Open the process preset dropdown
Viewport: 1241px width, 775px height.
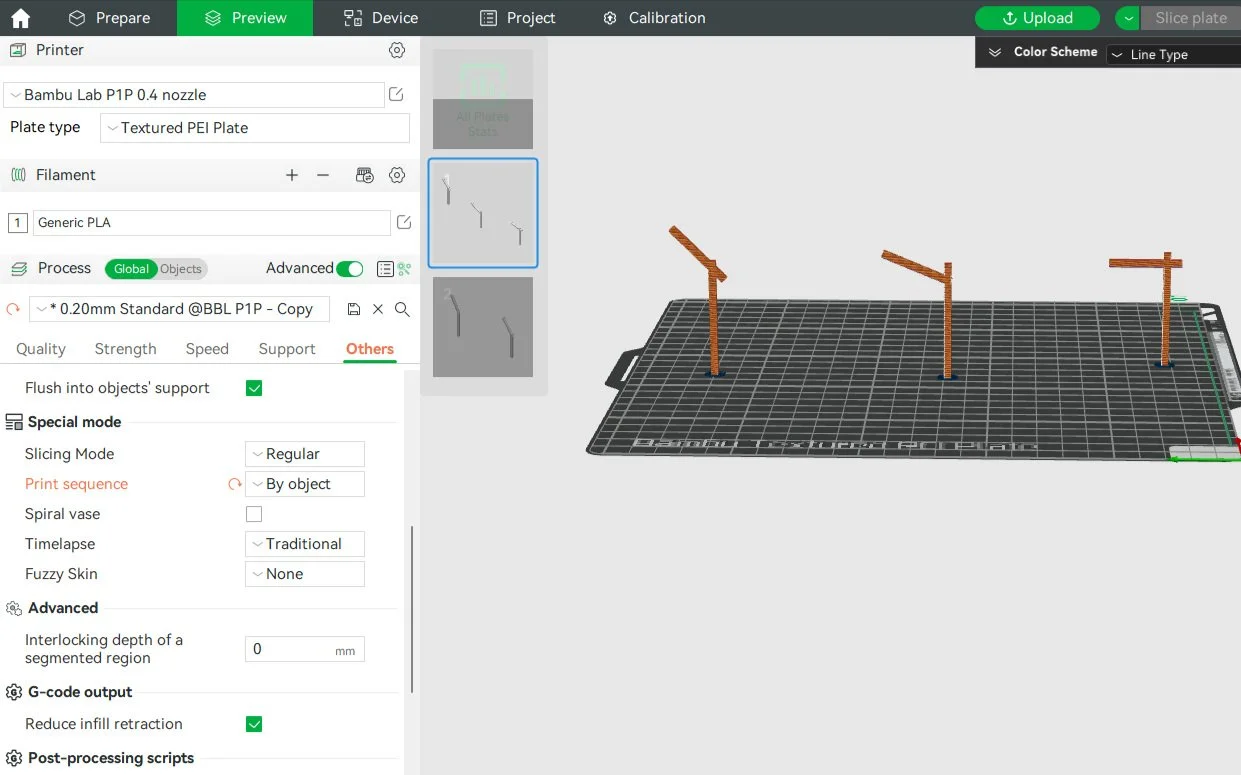click(179, 309)
